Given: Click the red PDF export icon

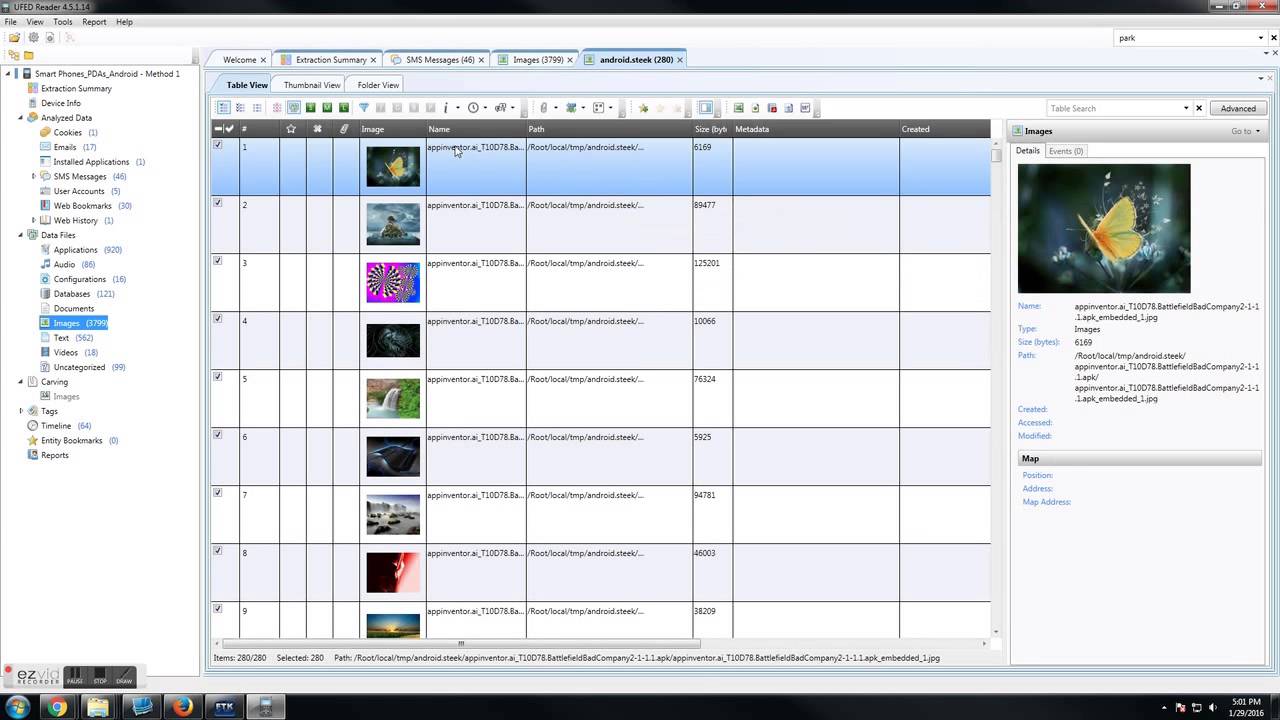Looking at the screenshot, I should click(x=771, y=108).
